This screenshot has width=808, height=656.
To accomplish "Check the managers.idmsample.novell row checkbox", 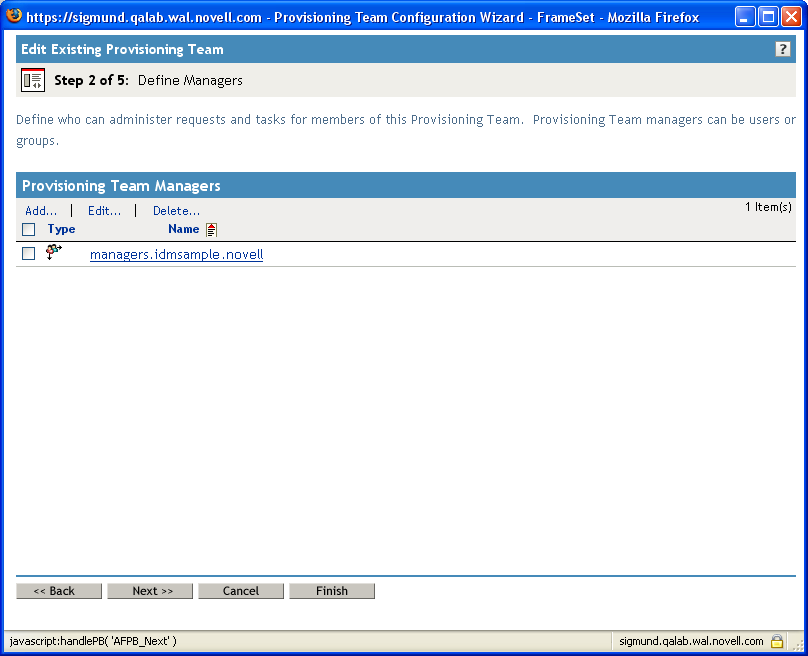I will tap(29, 254).
